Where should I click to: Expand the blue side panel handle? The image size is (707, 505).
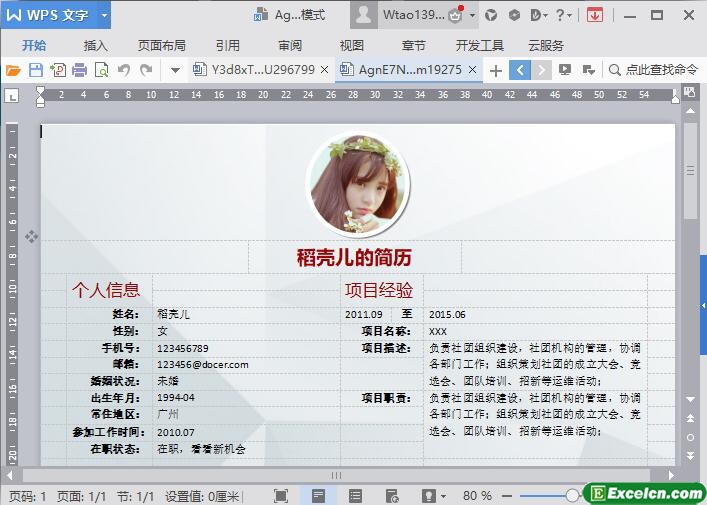click(703, 305)
